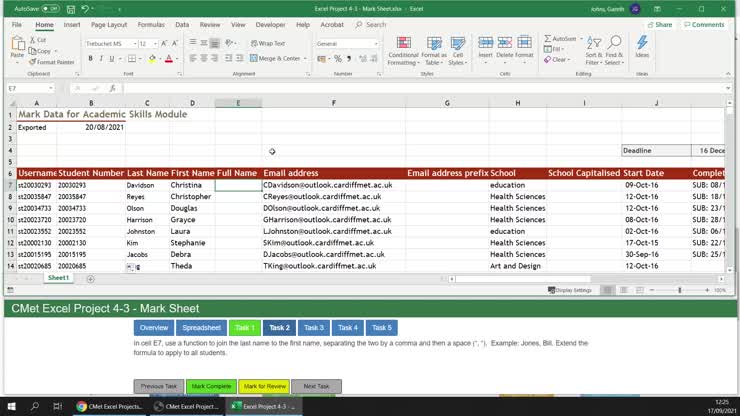This screenshot has height=416, width=740.
Task: Click Merge & Center
Action: pyautogui.click(x=275, y=59)
